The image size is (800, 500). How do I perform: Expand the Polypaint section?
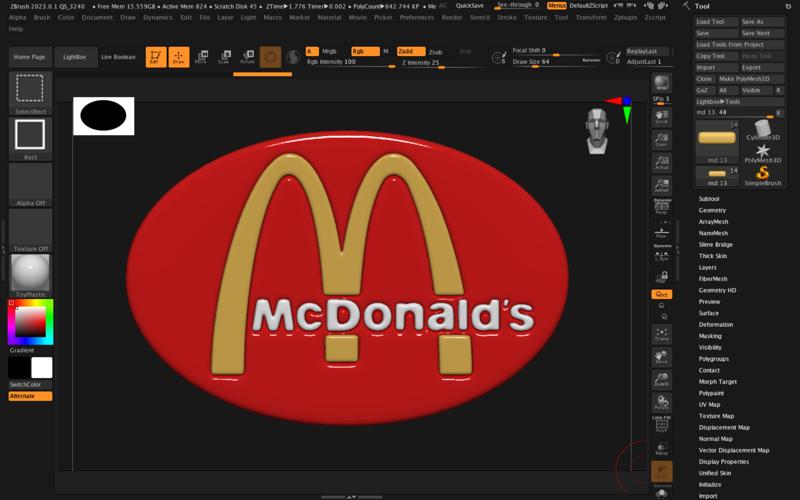(x=711, y=393)
